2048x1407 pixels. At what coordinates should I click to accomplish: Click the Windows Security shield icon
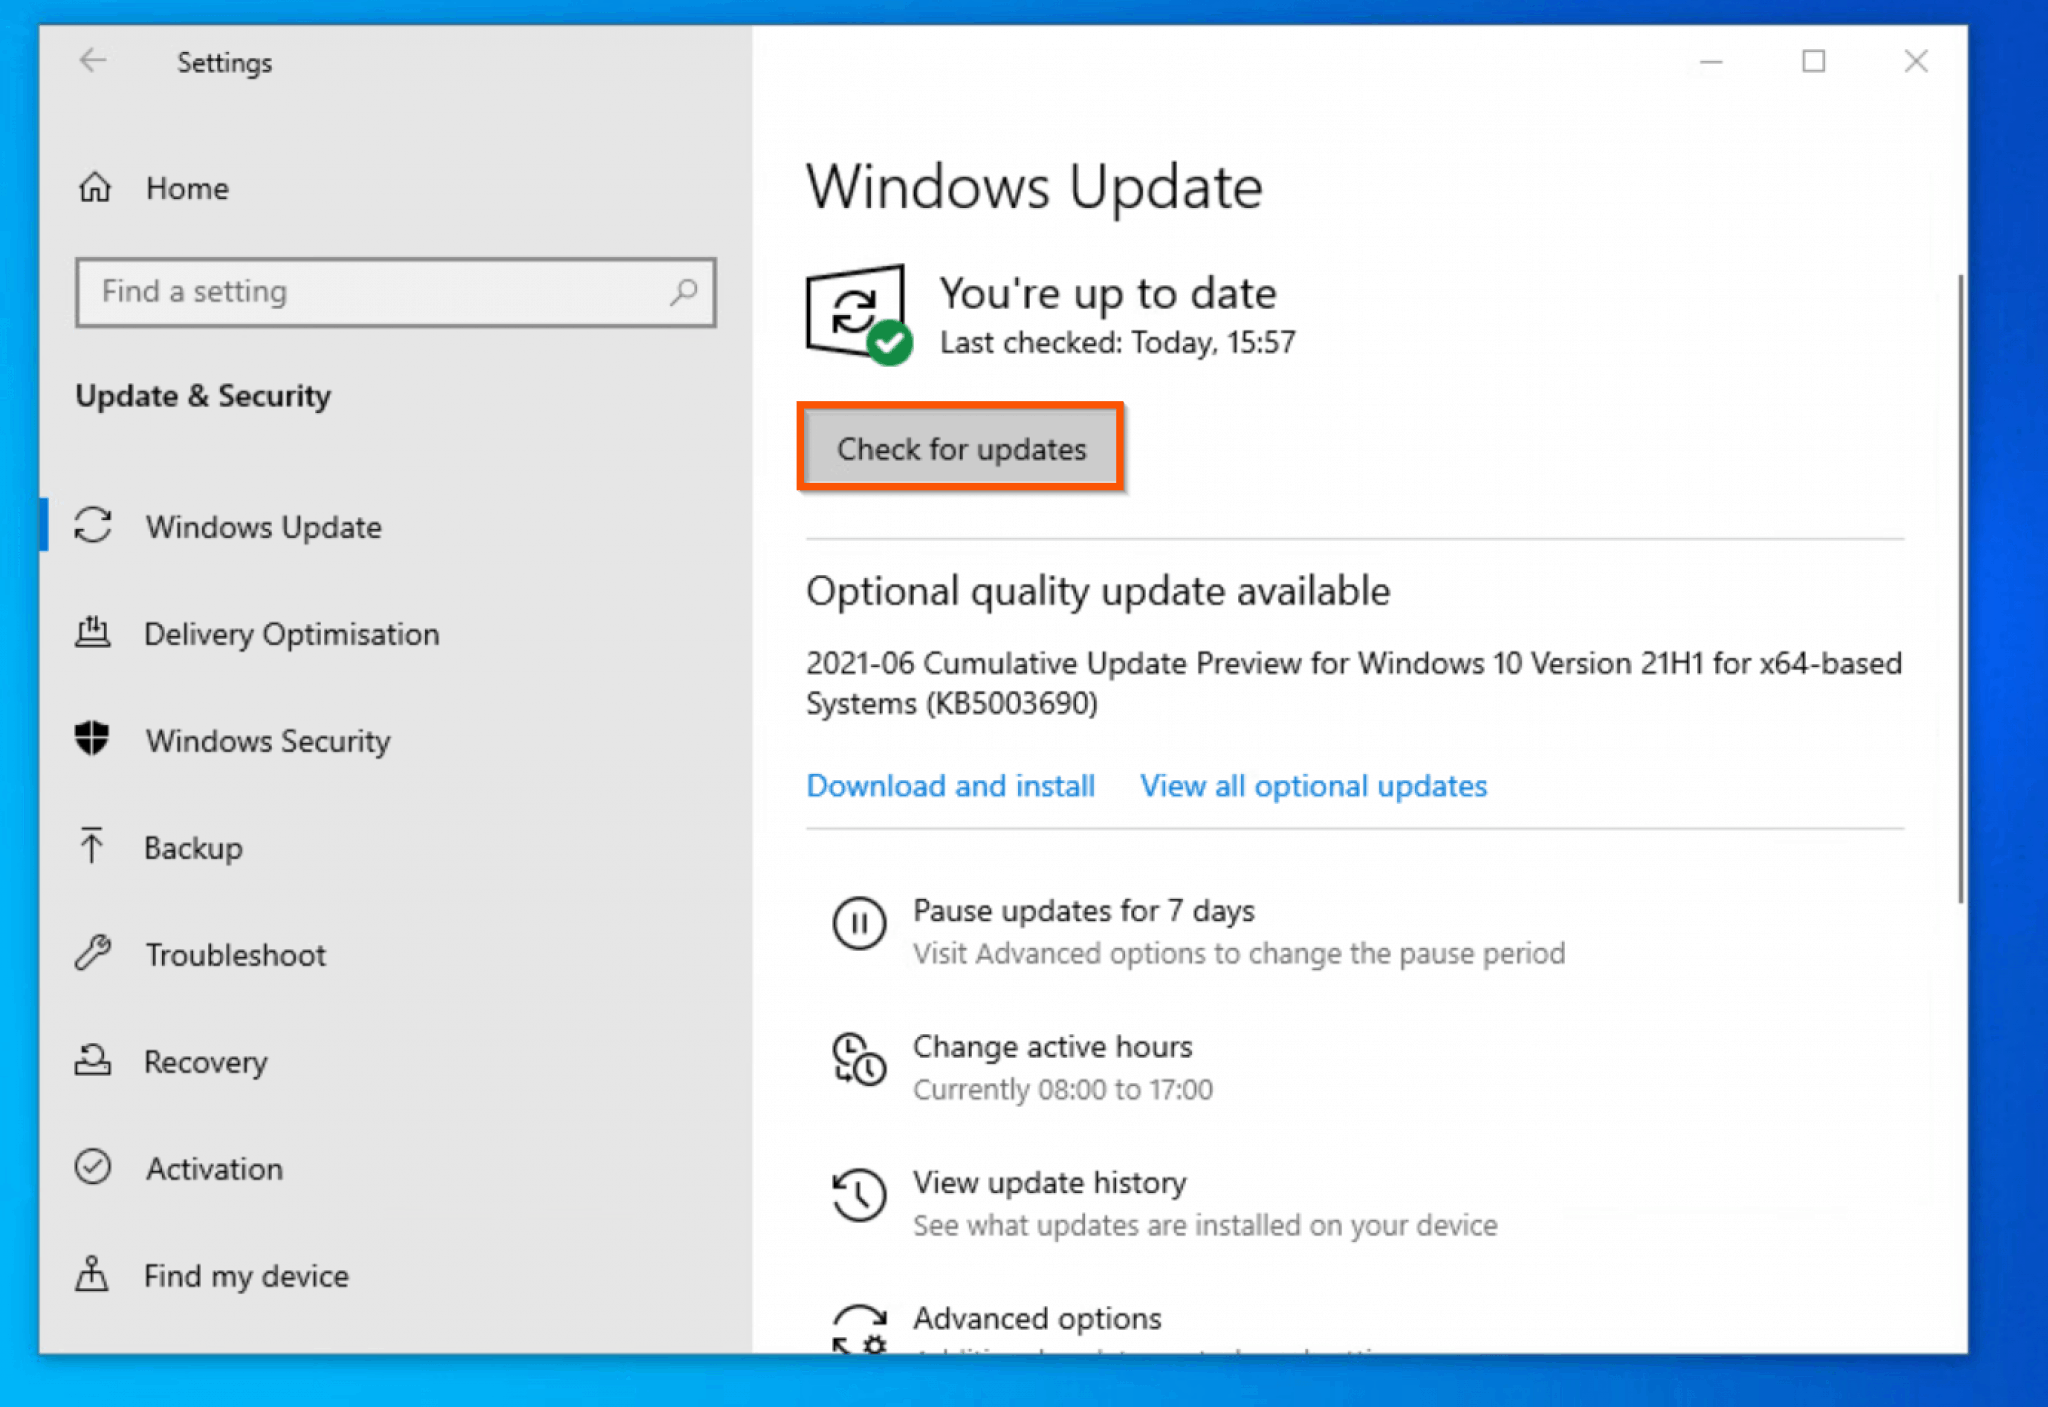(92, 740)
